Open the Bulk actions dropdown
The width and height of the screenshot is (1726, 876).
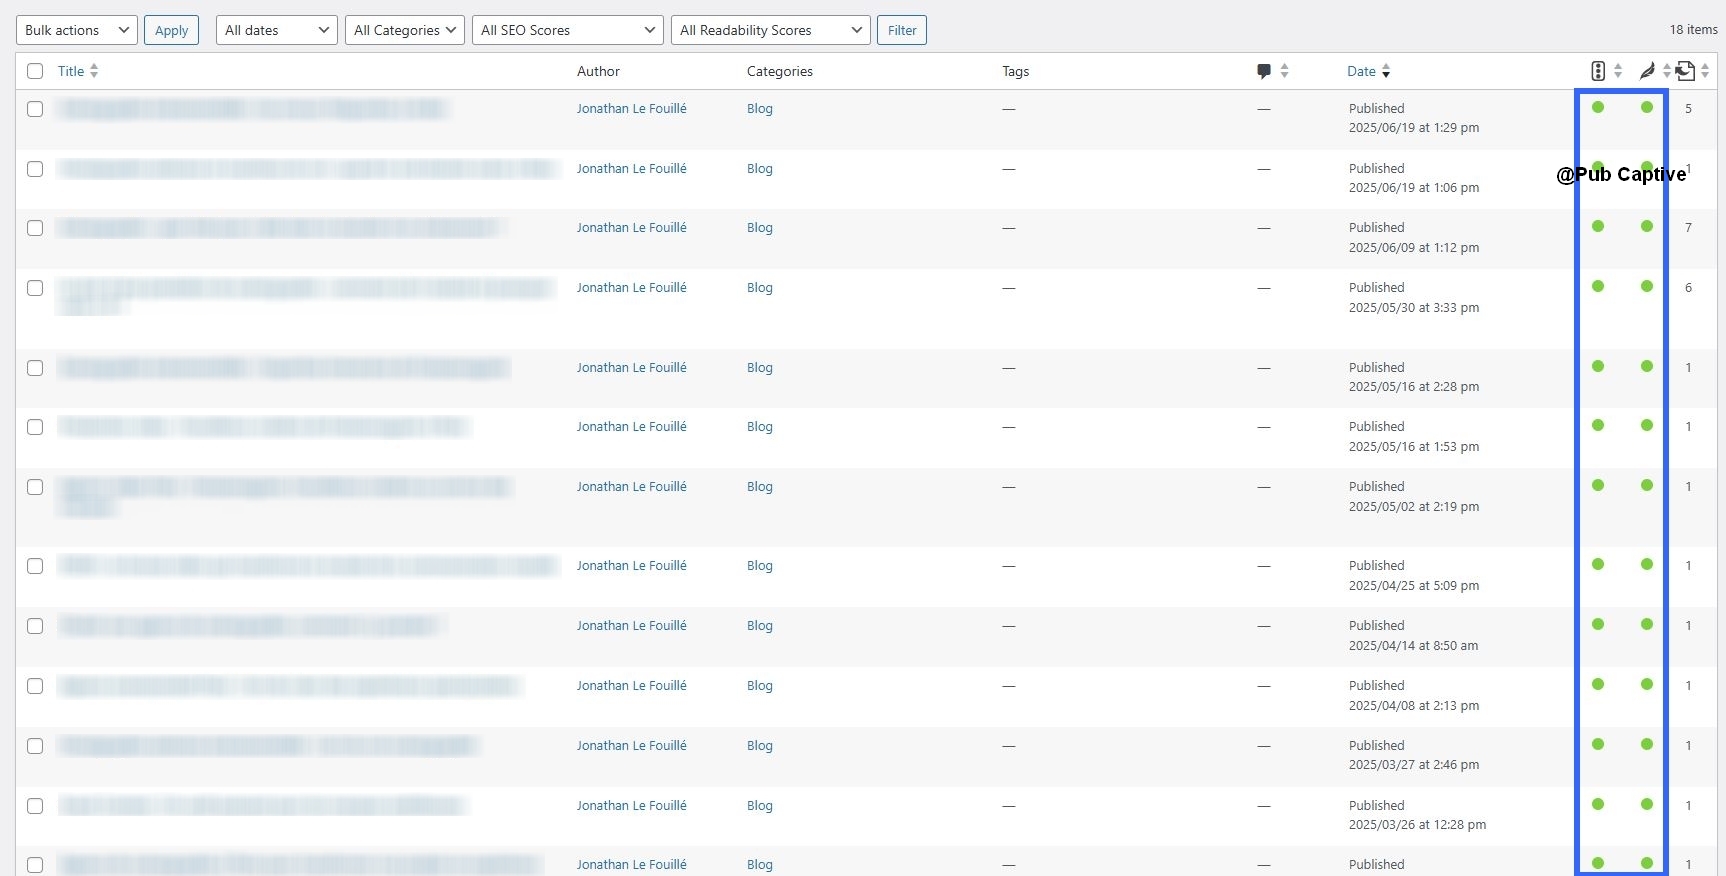coord(77,30)
